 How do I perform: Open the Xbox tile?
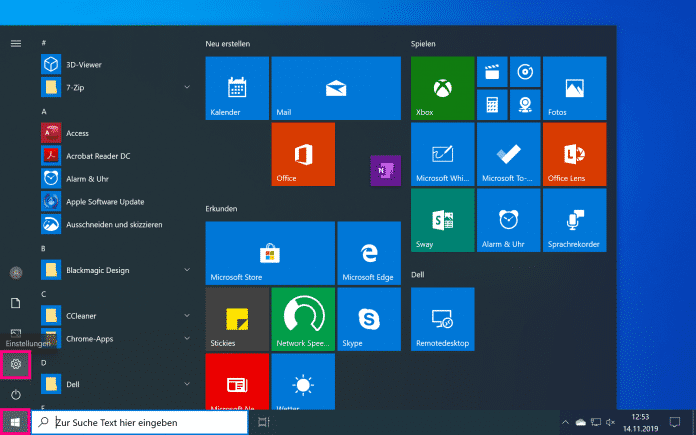click(442, 88)
